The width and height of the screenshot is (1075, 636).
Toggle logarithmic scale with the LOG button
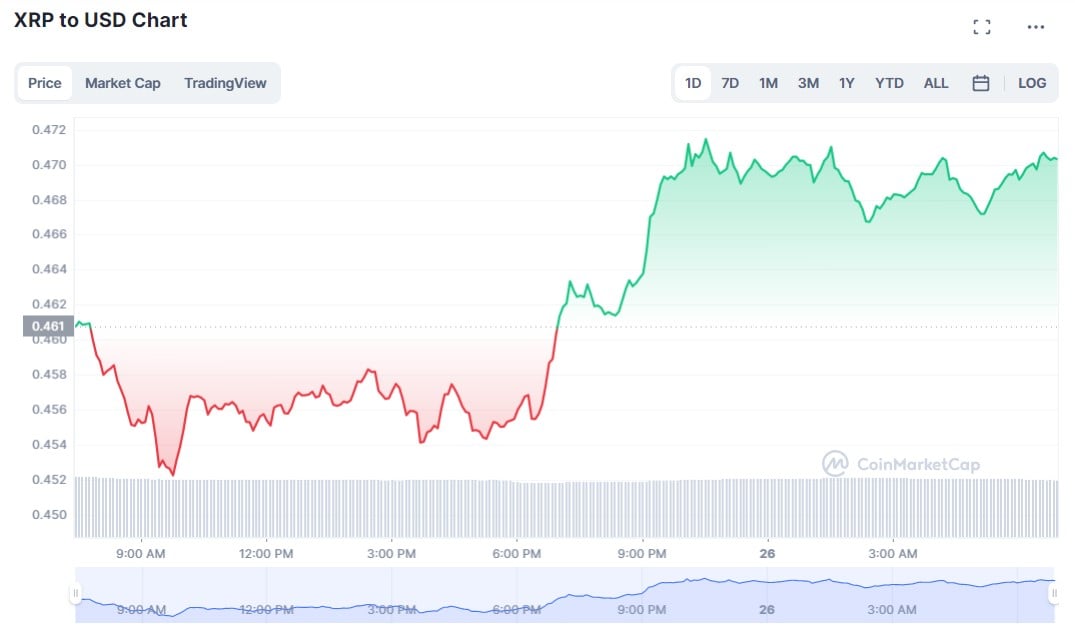1031,83
